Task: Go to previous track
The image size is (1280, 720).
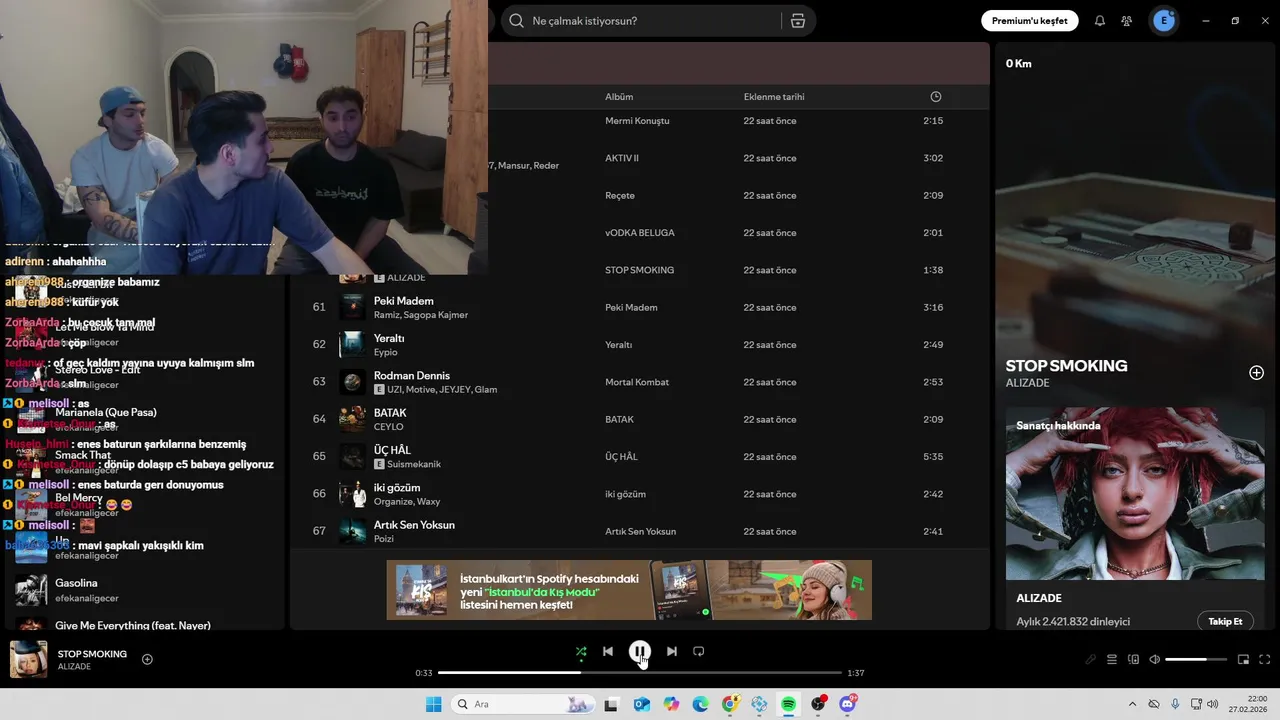Action: click(x=608, y=651)
